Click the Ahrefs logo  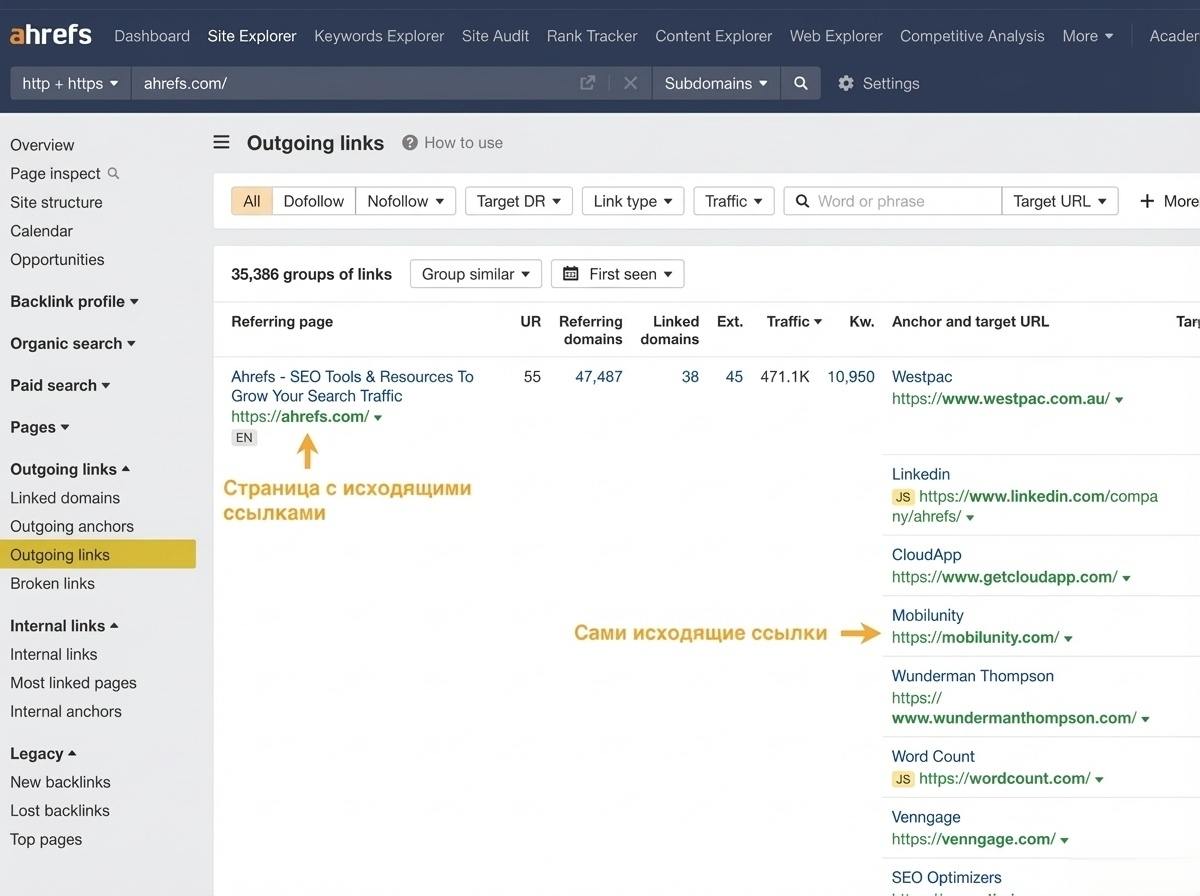[x=50, y=35]
